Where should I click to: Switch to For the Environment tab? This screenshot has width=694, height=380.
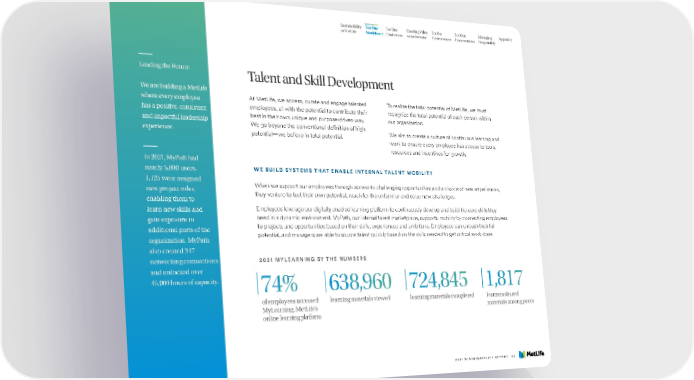[441, 36]
